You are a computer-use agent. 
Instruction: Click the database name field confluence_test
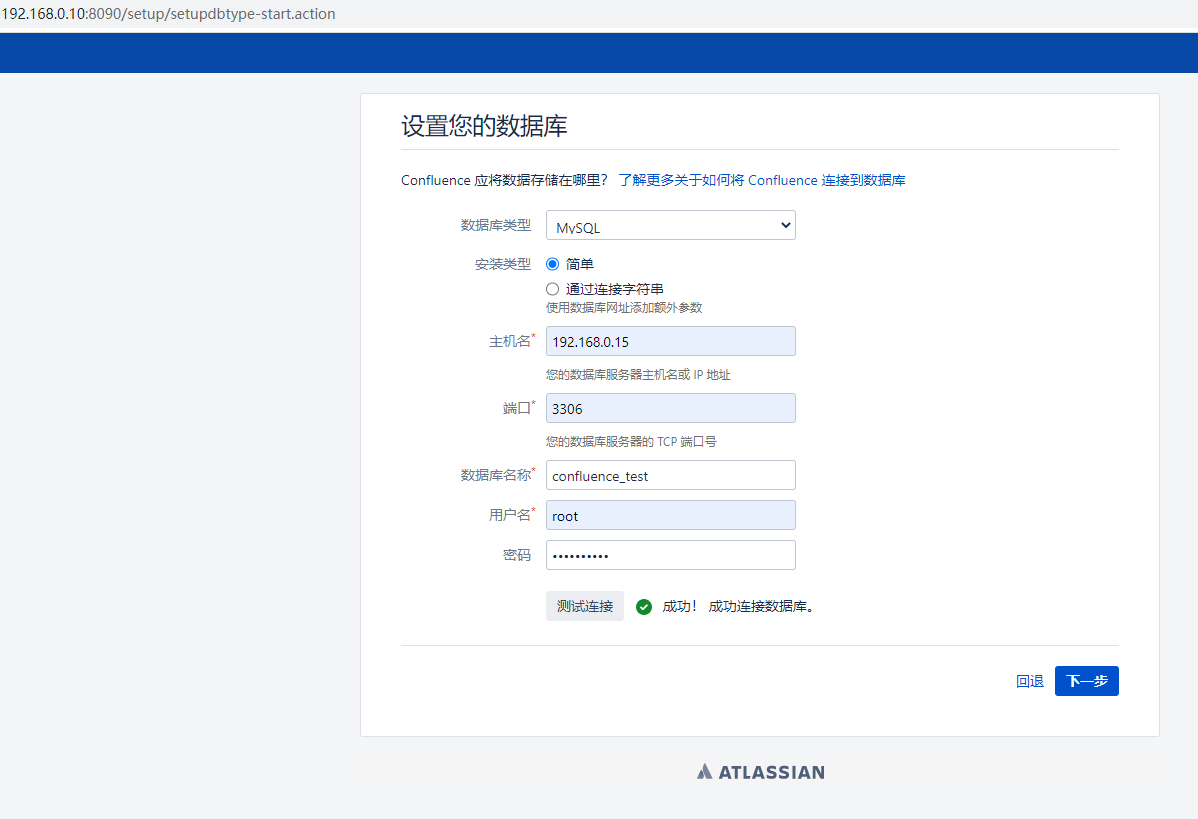[x=670, y=475]
